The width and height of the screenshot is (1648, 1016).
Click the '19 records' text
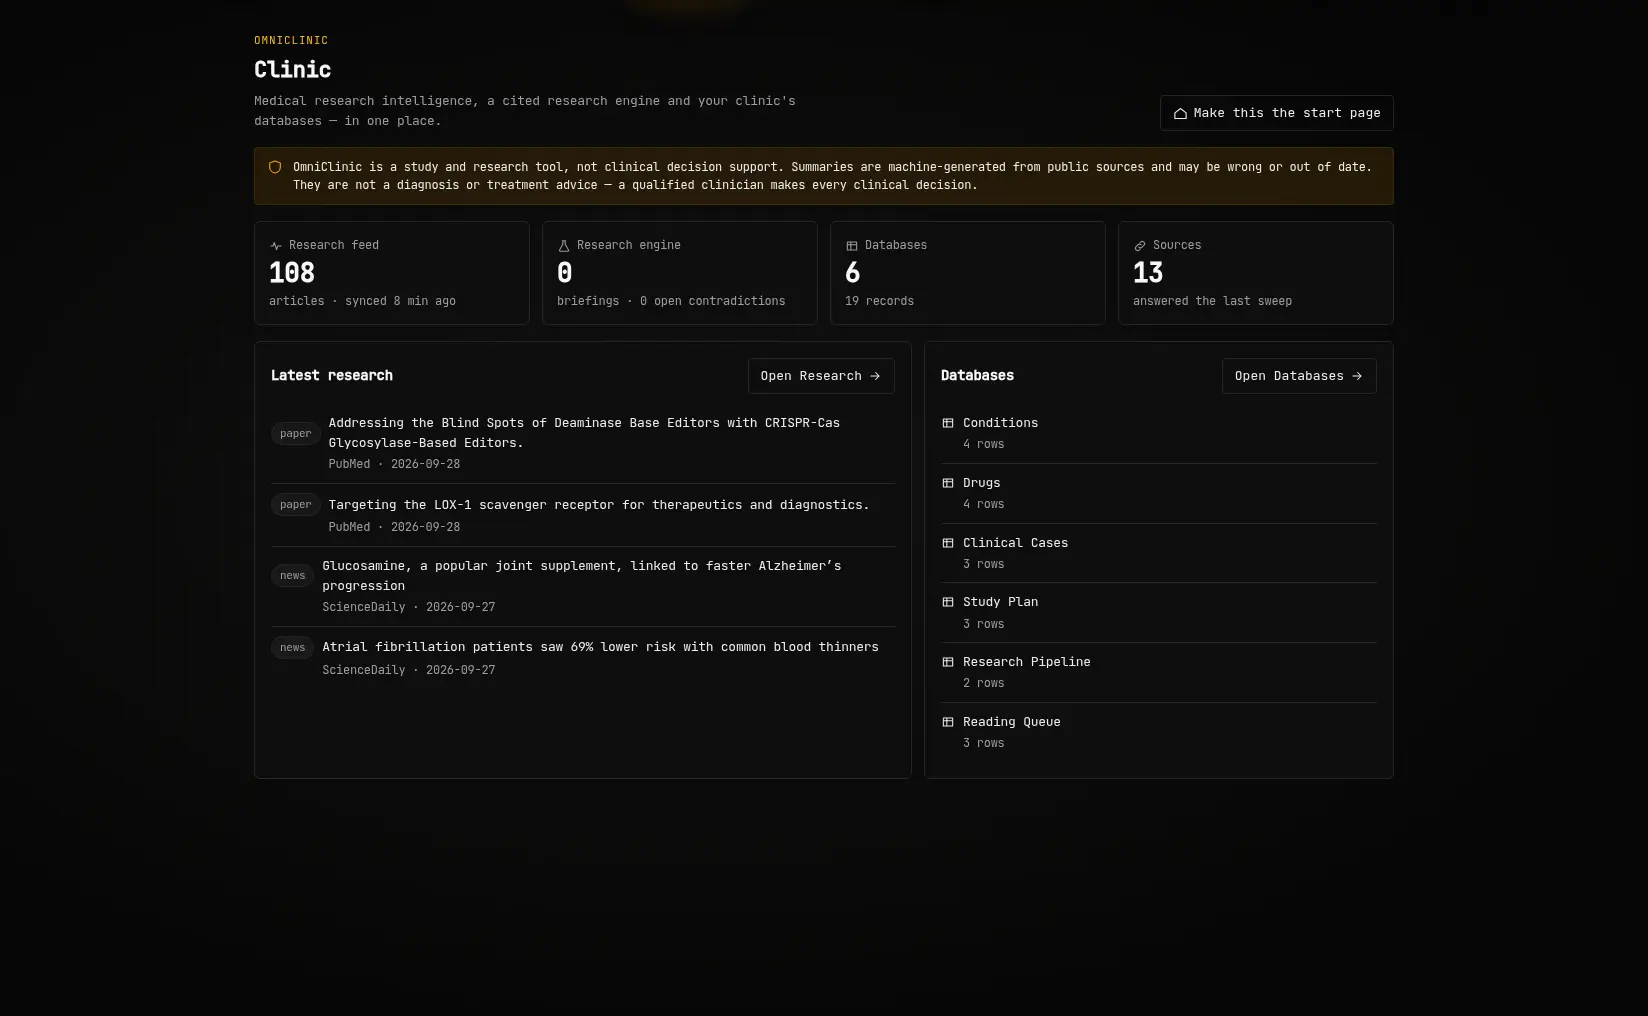(x=879, y=301)
